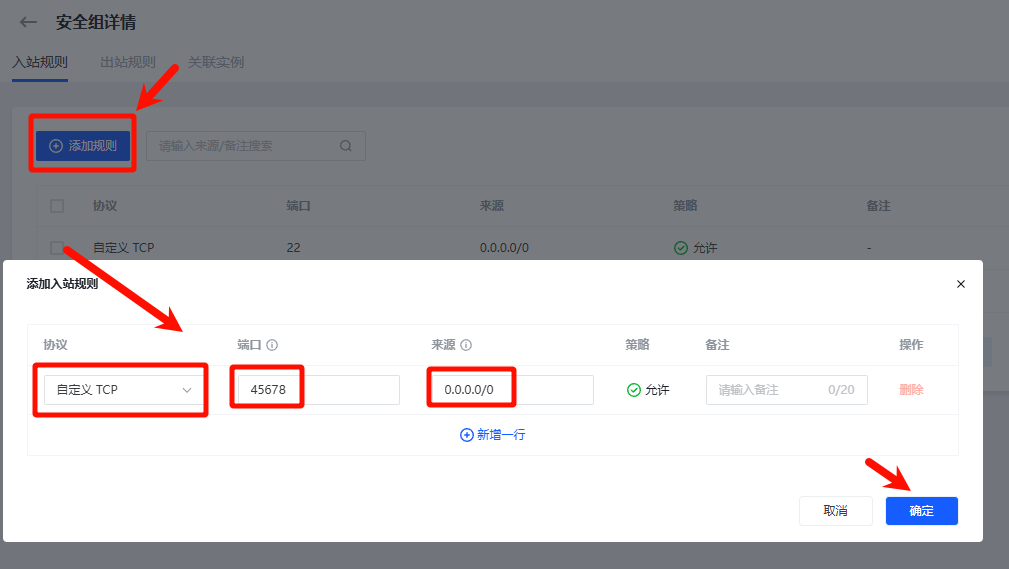Image resolution: width=1009 pixels, height=569 pixels.
Task: Expand protocol list via chevron arrow
Action: [x=187, y=390]
